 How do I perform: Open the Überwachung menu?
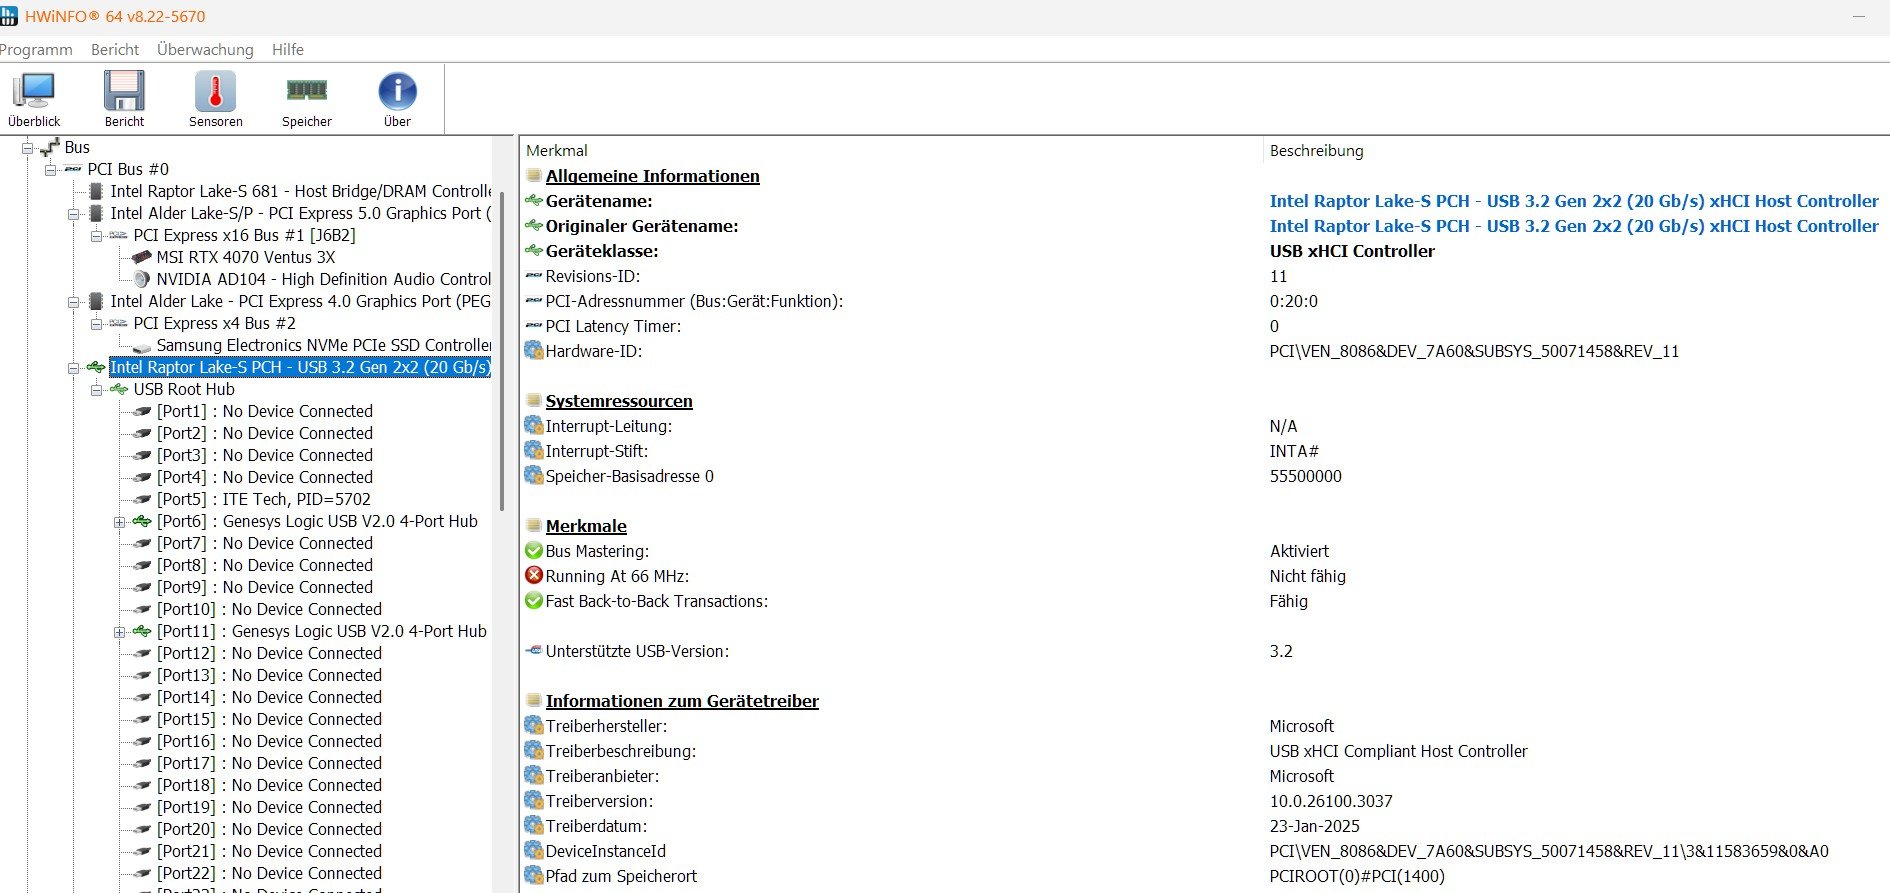pyautogui.click(x=205, y=49)
